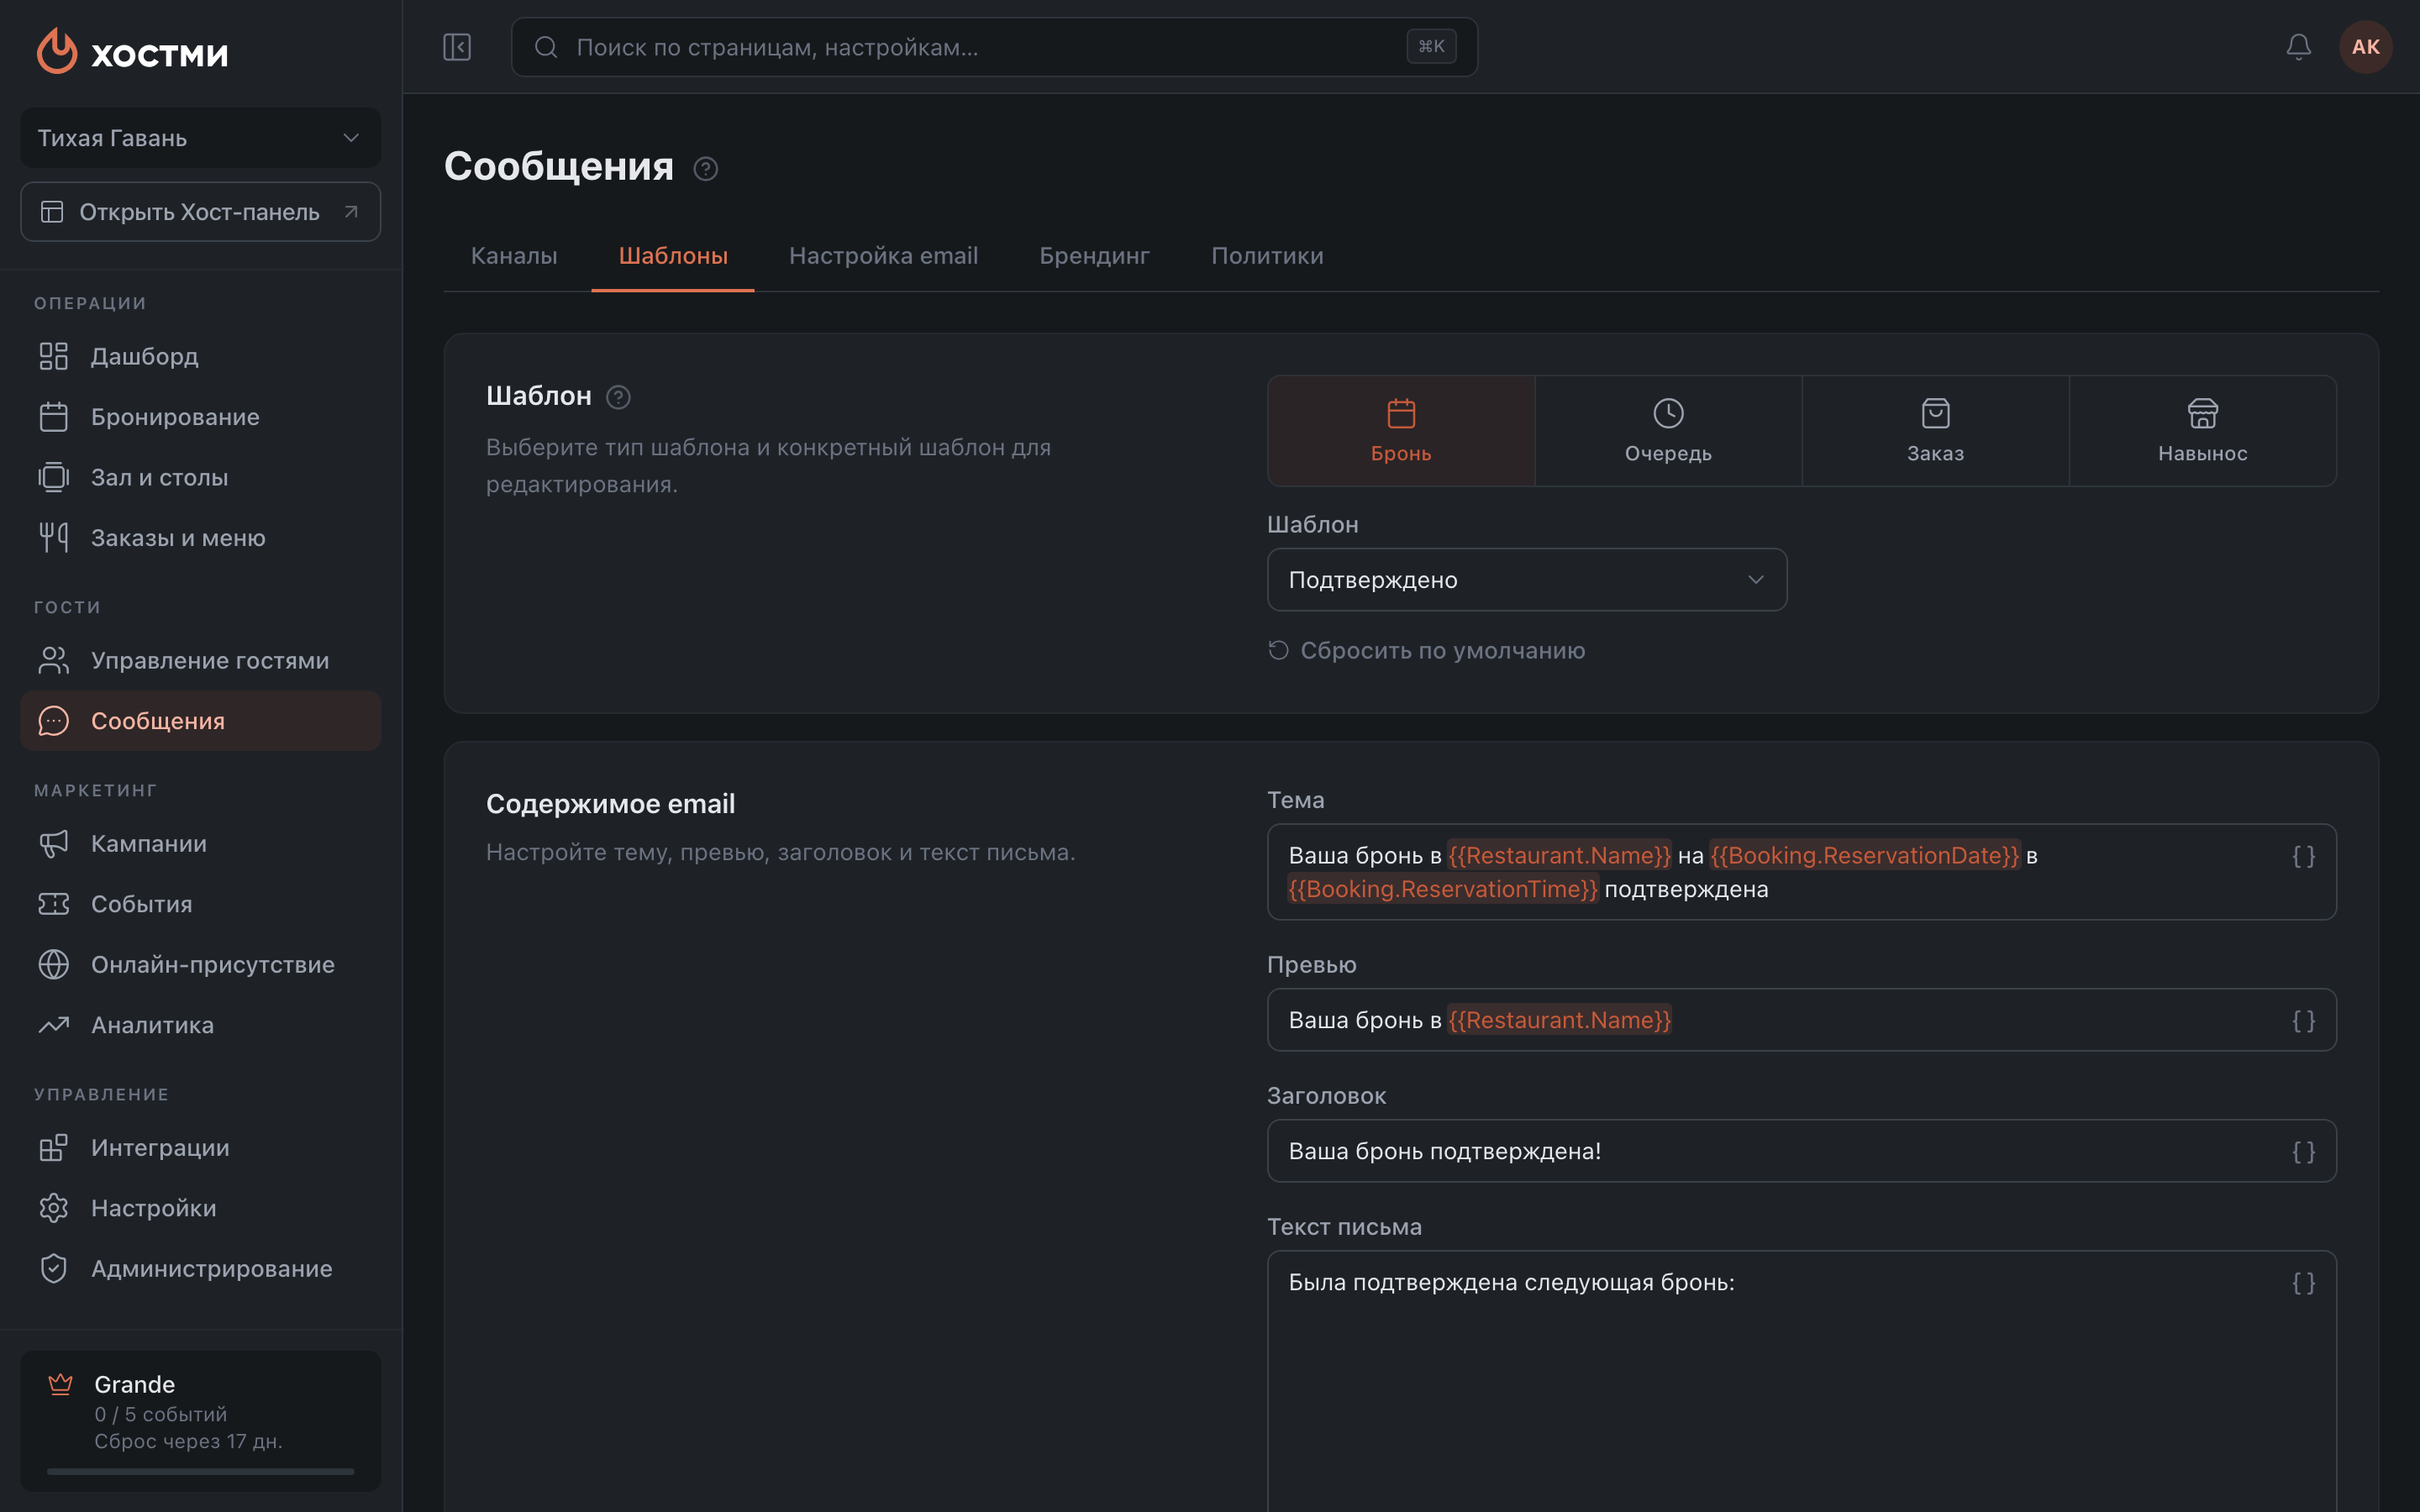Image resolution: width=2420 pixels, height=1512 pixels.
Task: Select the Навынос template type
Action: pos(2202,431)
